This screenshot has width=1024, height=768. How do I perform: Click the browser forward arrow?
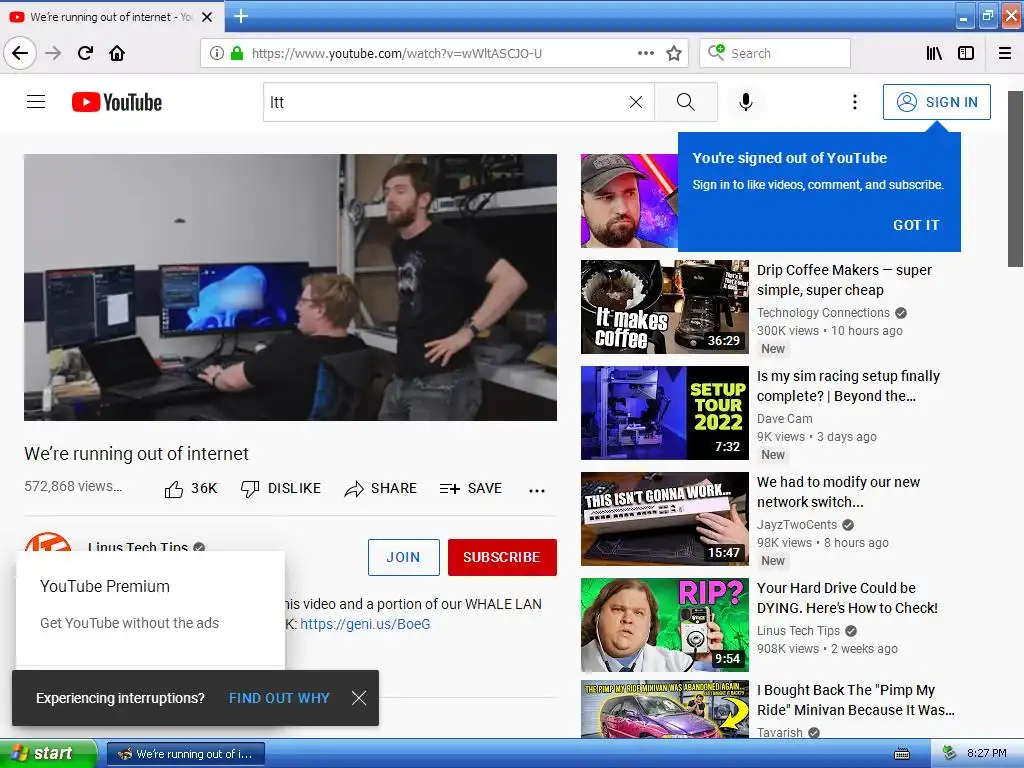point(53,53)
